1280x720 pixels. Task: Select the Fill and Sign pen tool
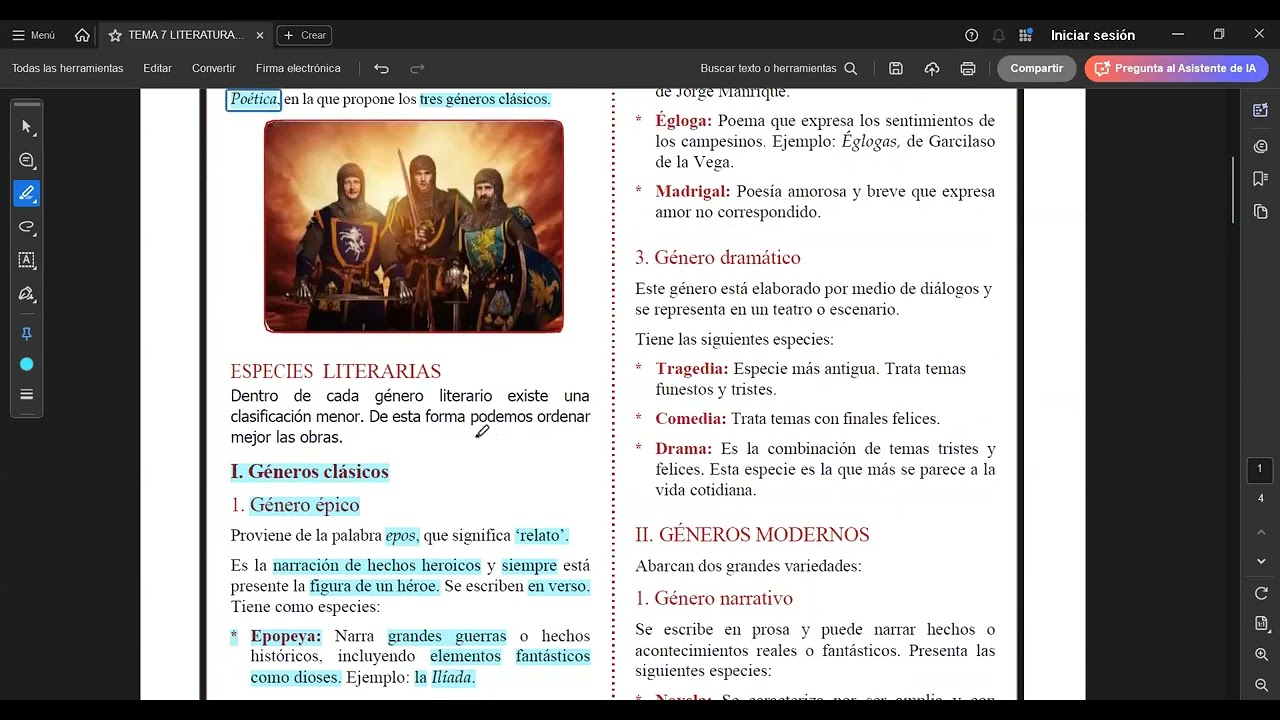[27, 293]
